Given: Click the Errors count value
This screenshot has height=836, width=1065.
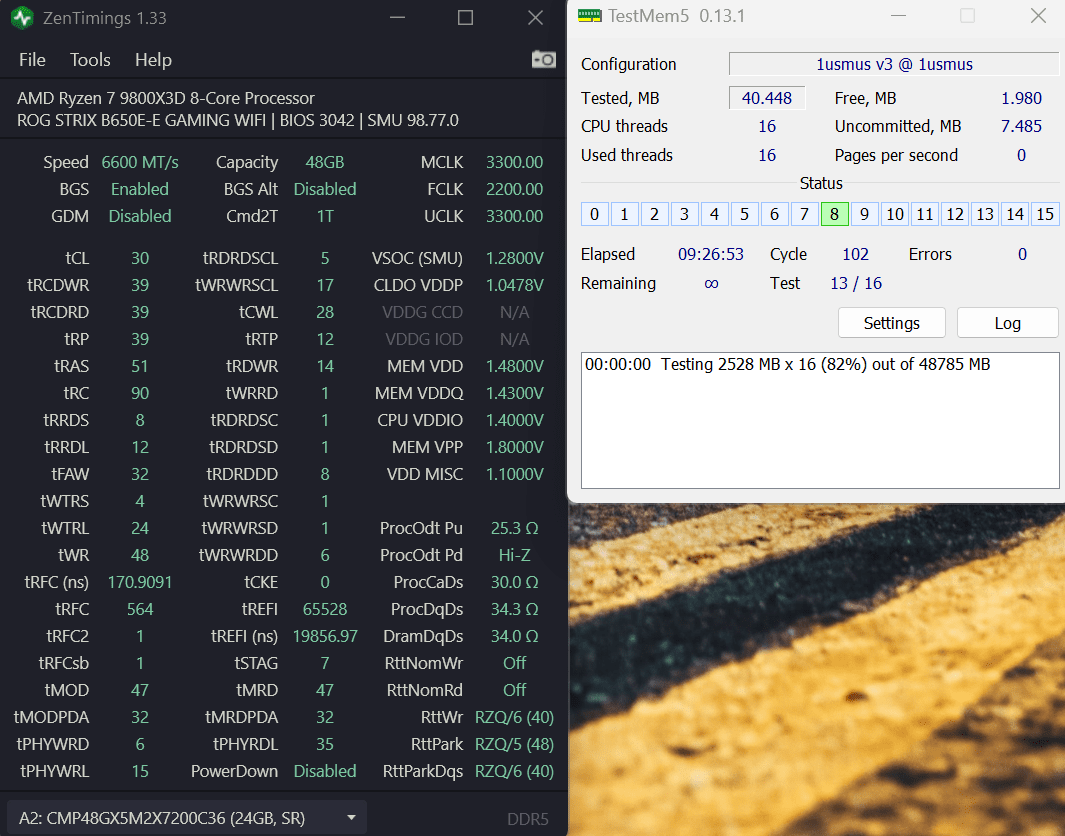Looking at the screenshot, I should coord(1022,254).
